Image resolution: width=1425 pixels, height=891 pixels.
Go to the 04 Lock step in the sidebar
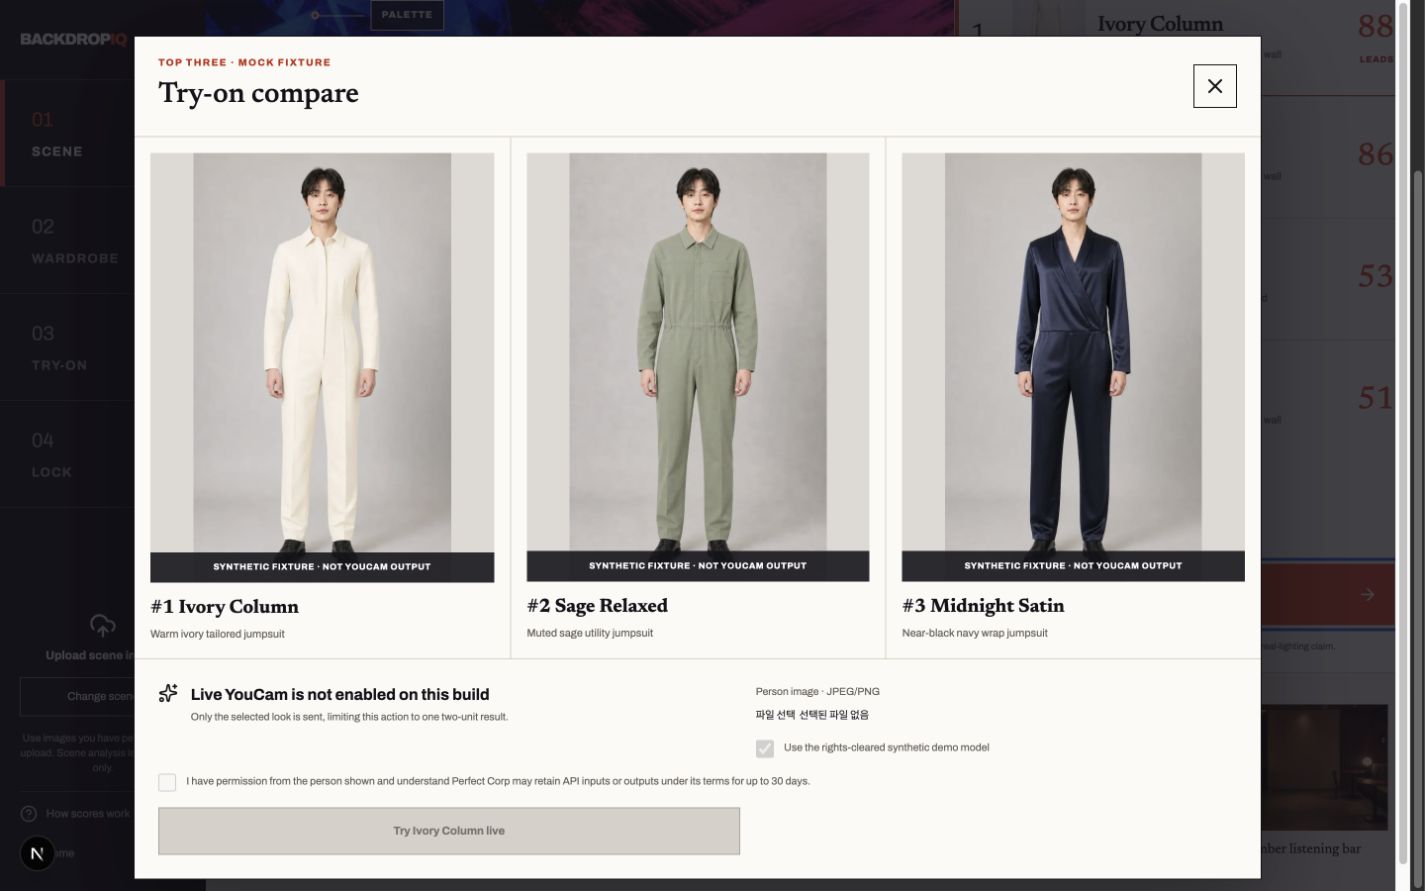coord(68,454)
